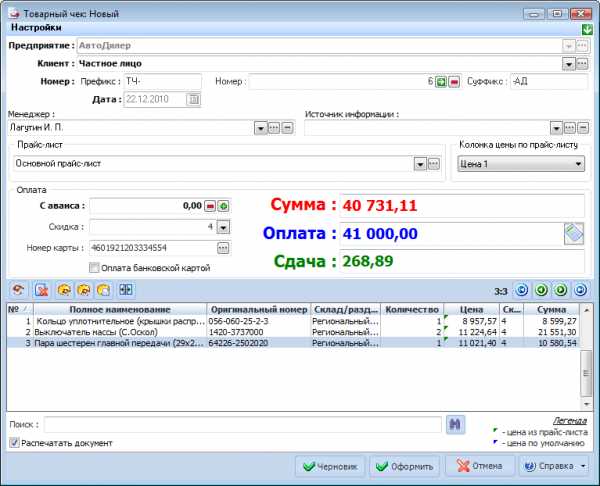The height and width of the screenshot is (486, 600).
Task: Expand the Основной прайс-лист dropdown
Action: (420, 163)
